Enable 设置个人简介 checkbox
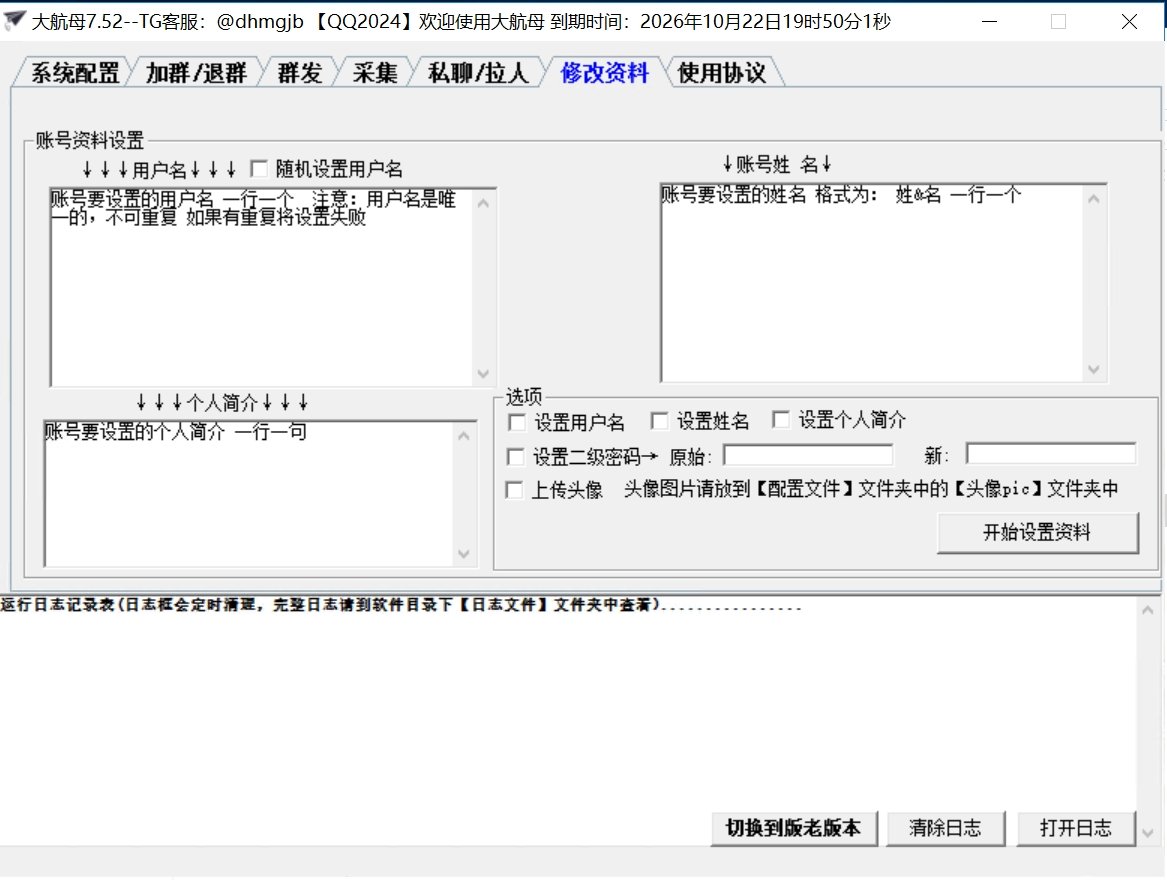 (x=780, y=421)
